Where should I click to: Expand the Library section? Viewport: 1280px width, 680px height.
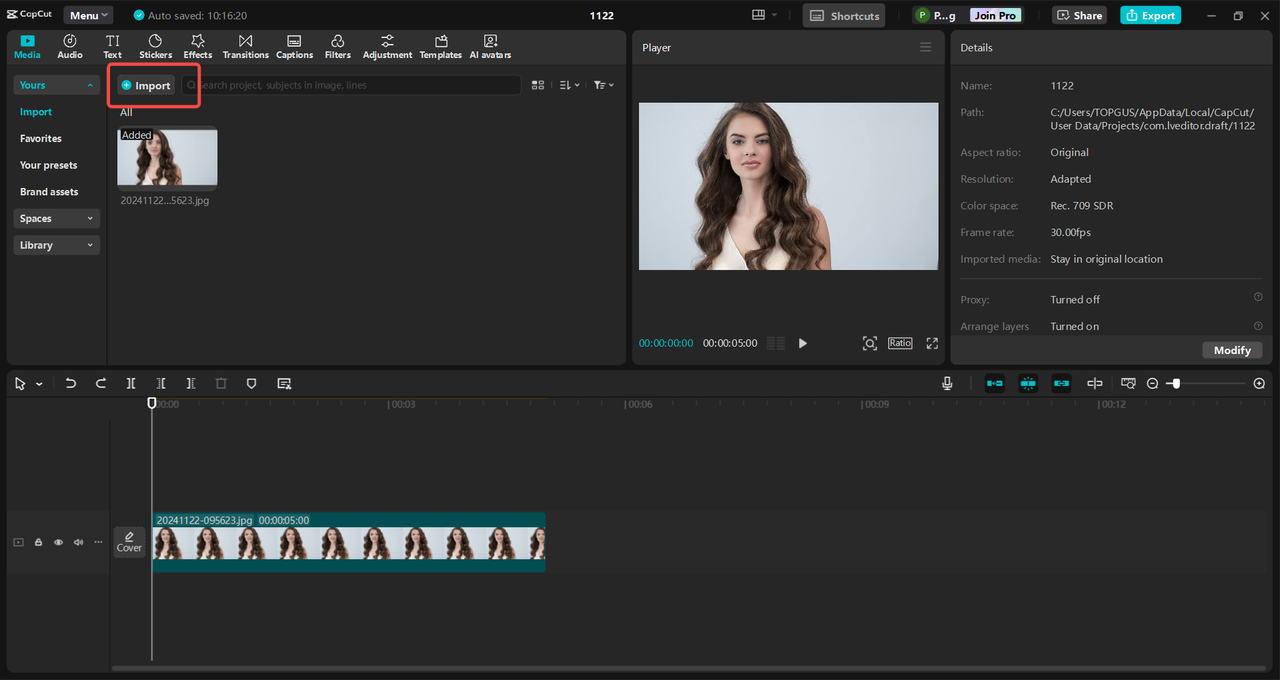point(56,245)
